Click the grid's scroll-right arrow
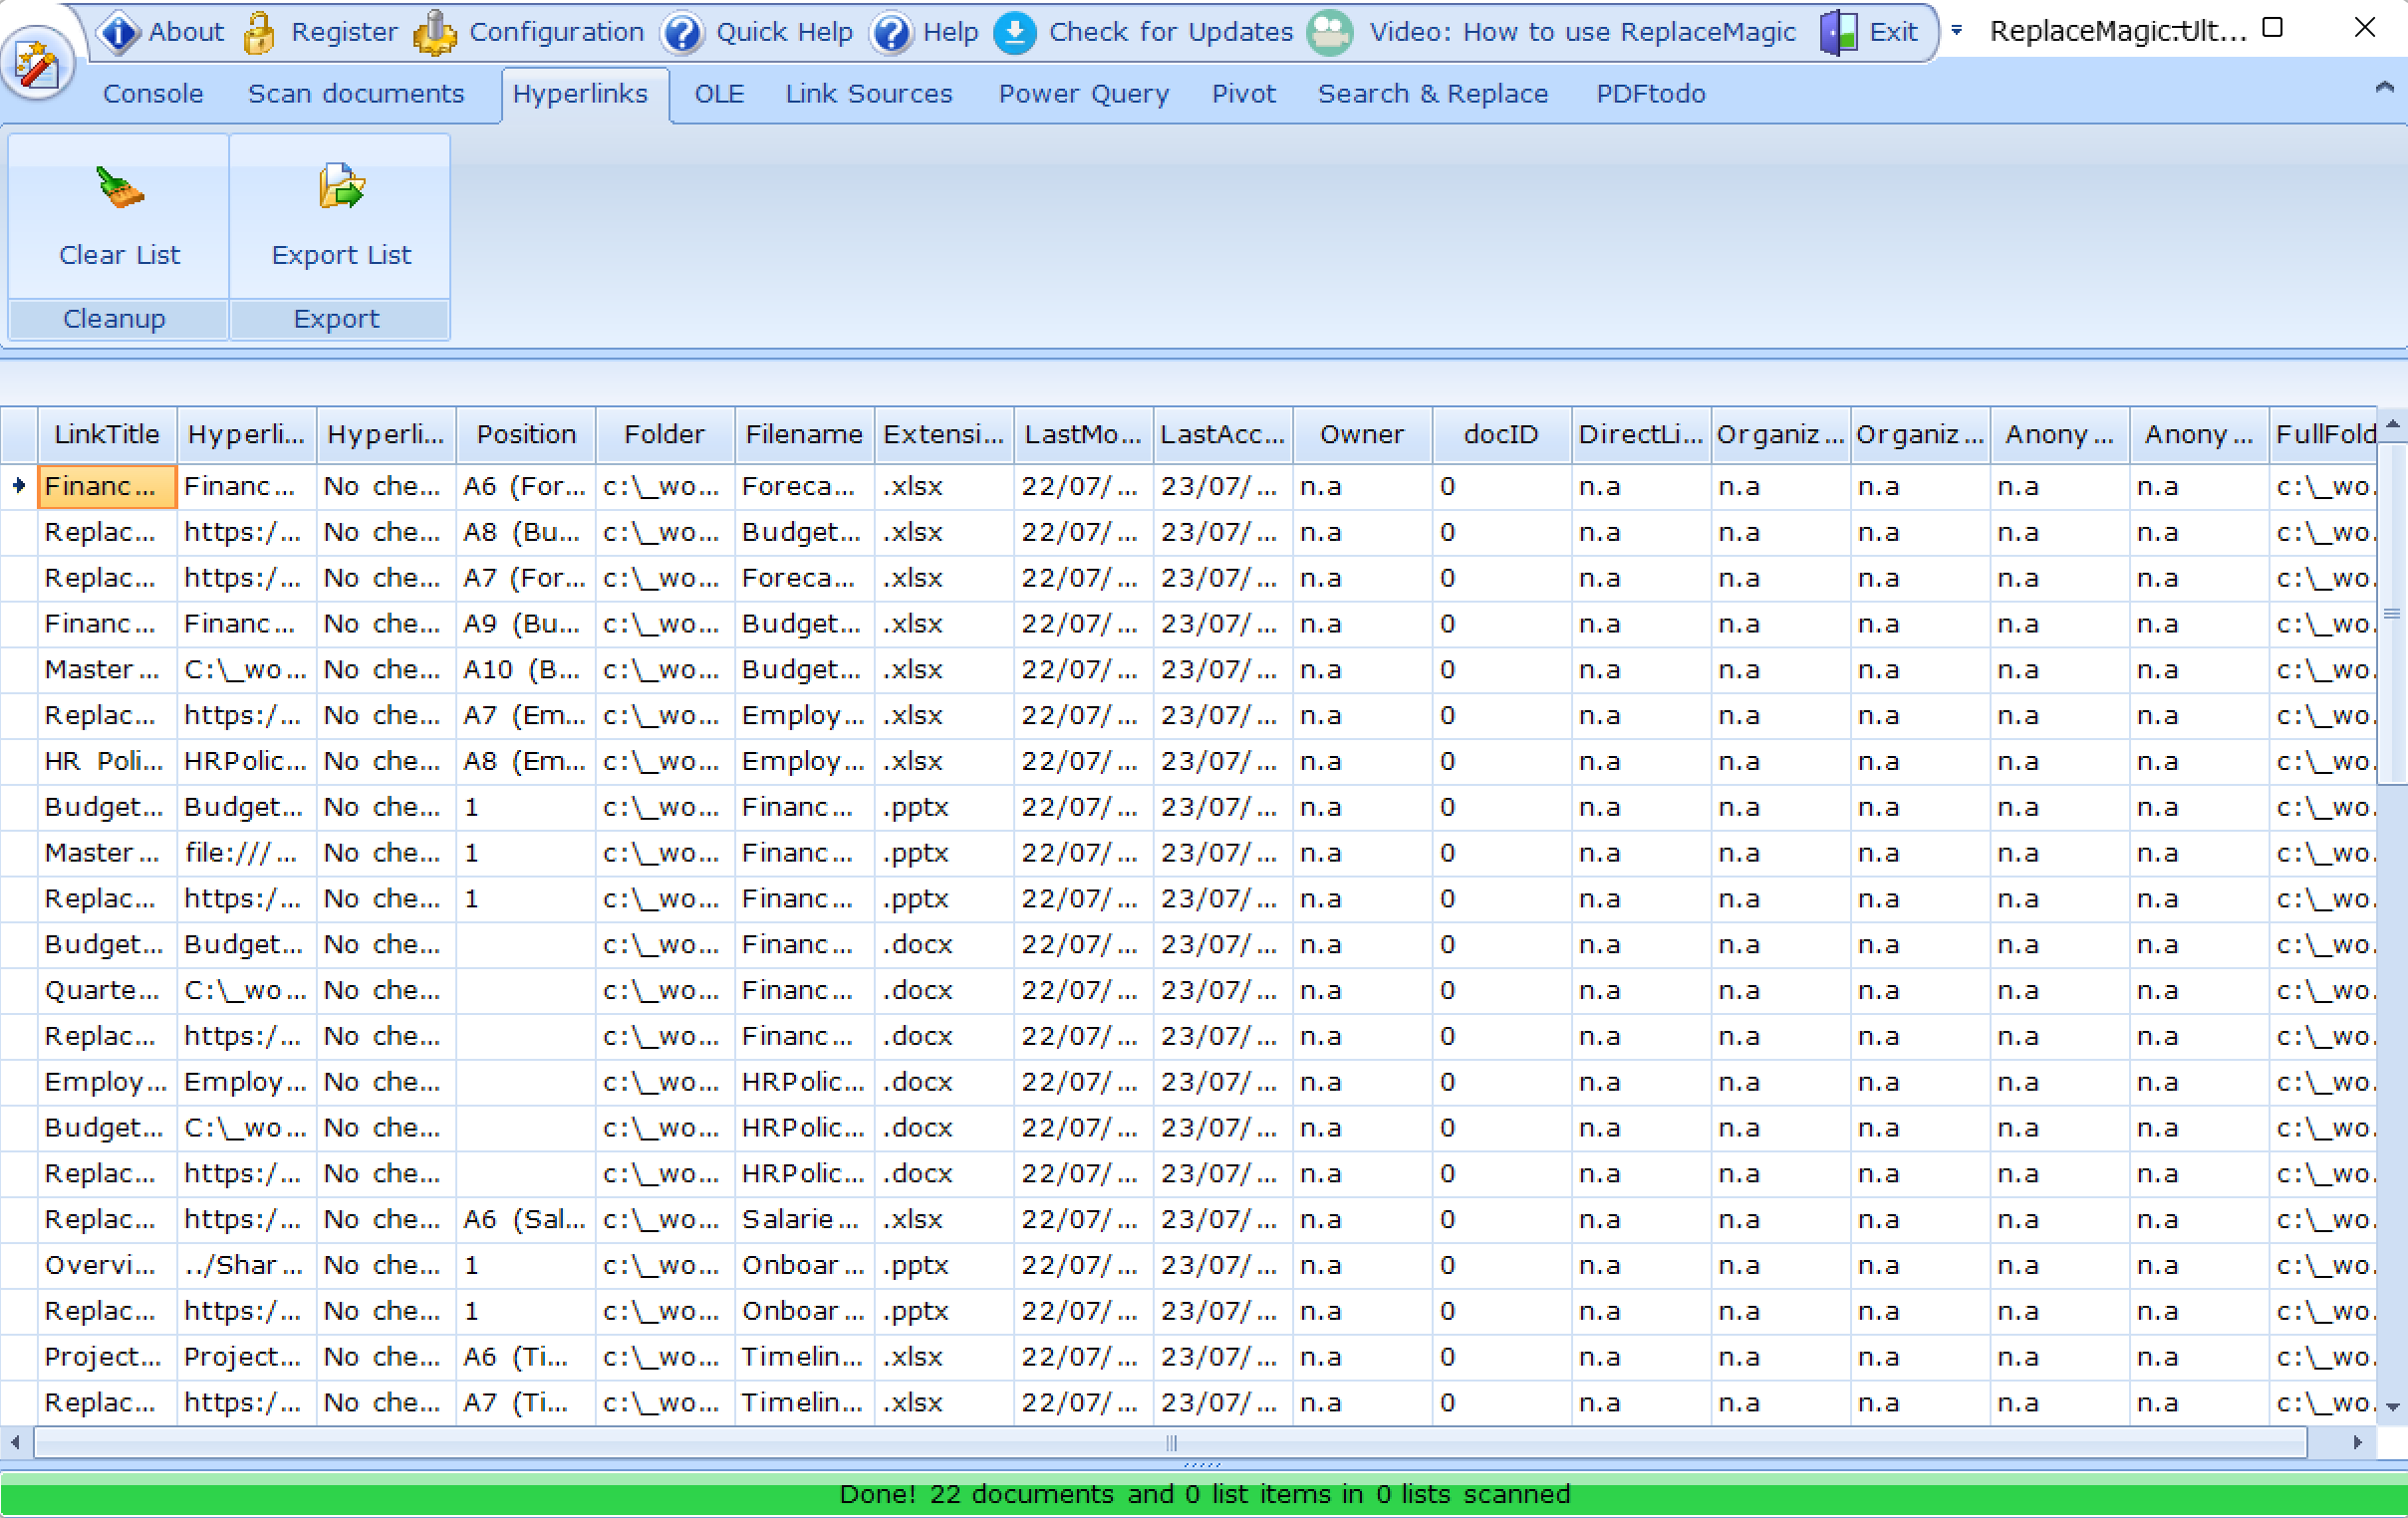 [x=2358, y=1443]
